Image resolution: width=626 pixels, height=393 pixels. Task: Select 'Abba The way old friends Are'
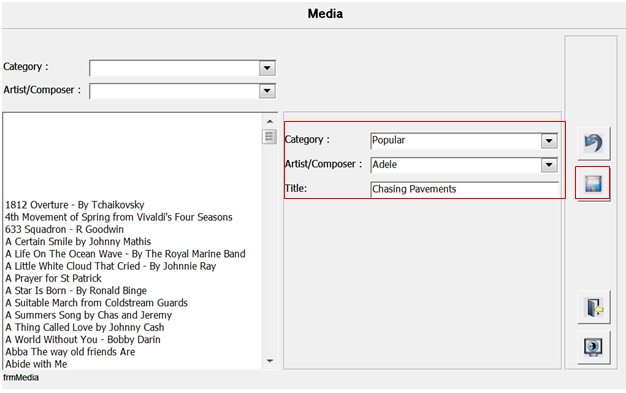click(70, 352)
